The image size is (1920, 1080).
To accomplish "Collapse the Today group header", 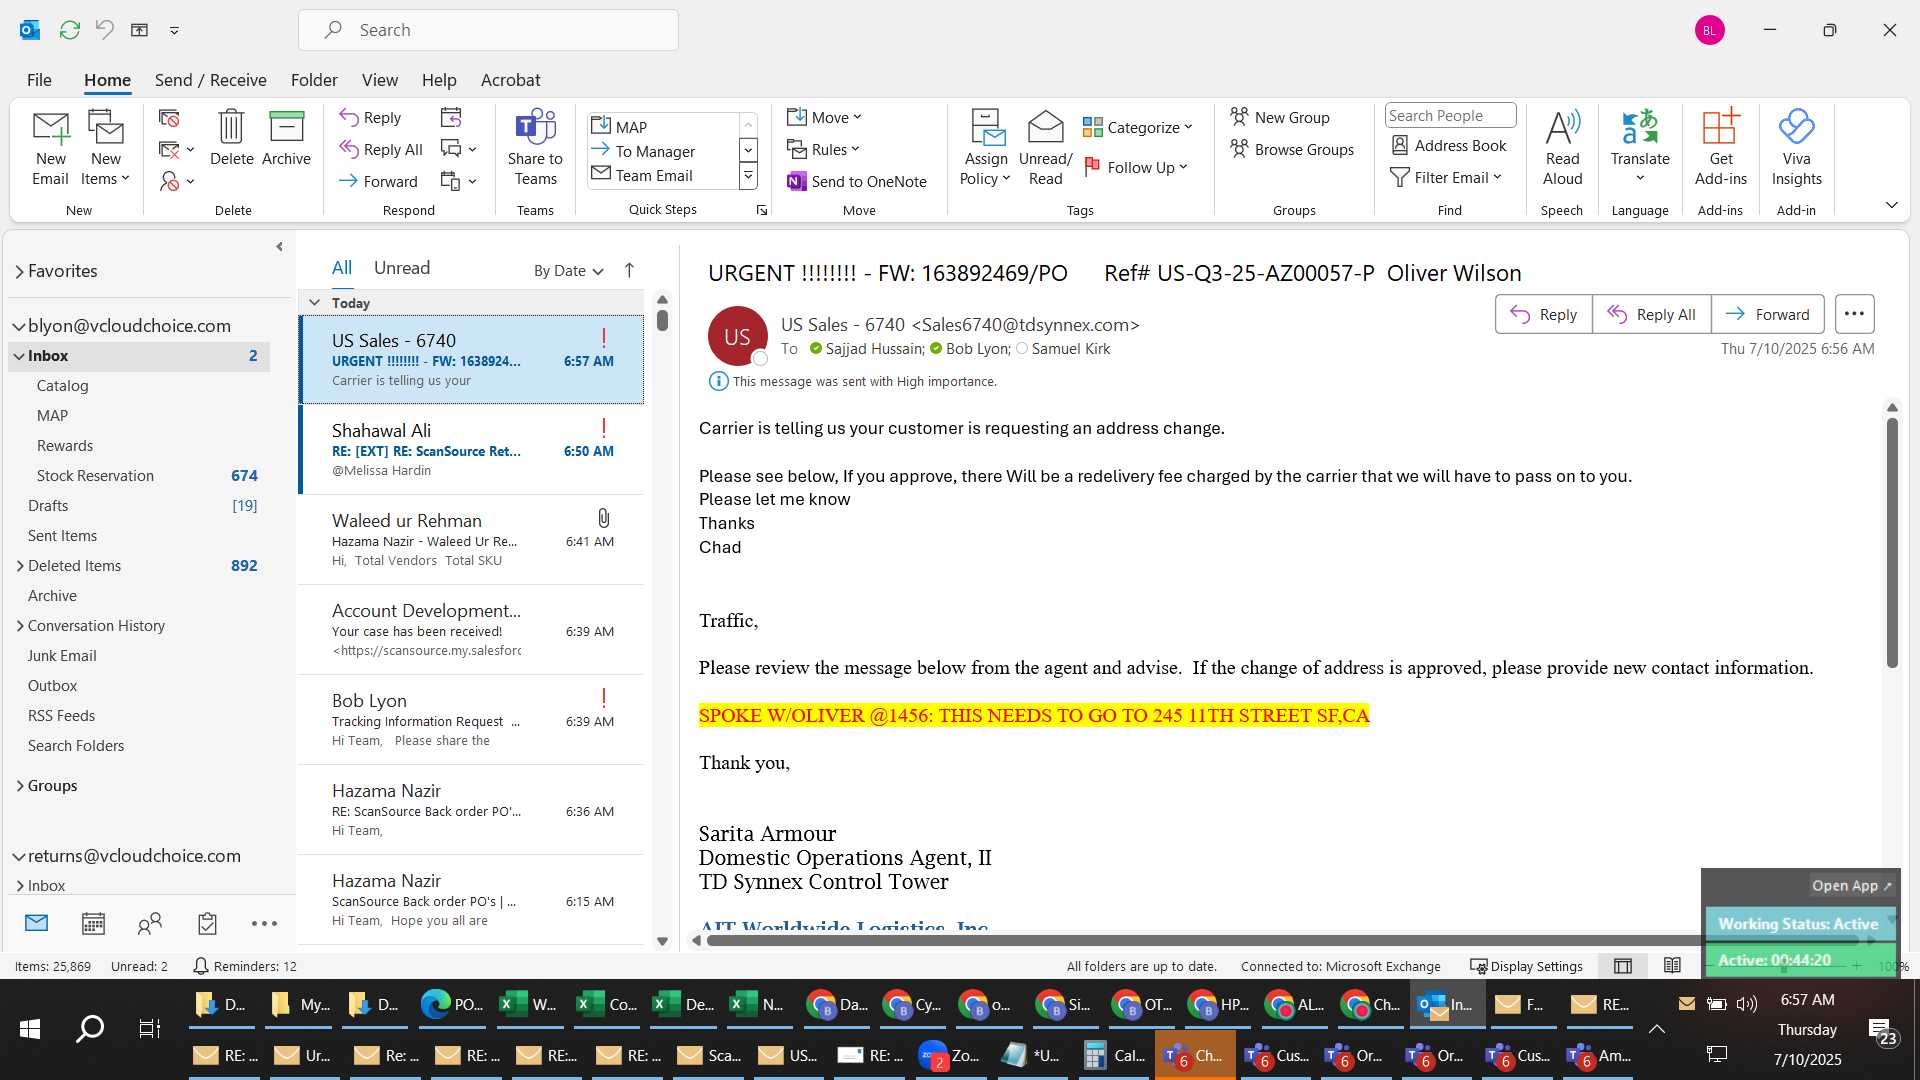I will 314,302.
